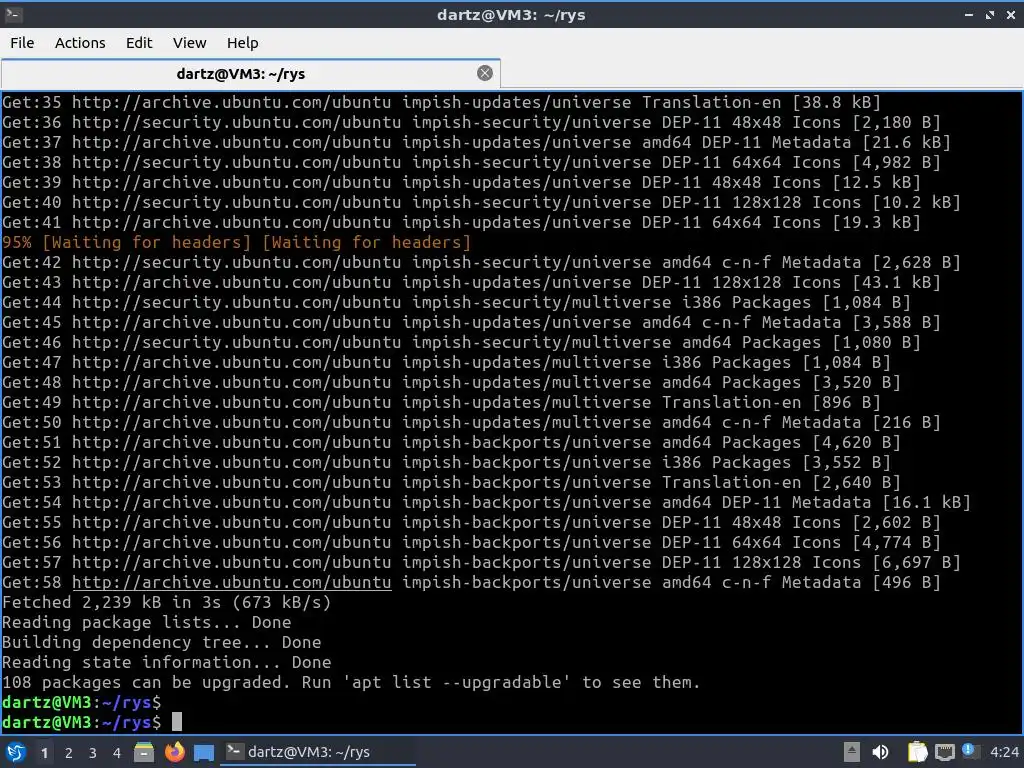Viewport: 1024px width, 768px height.
Task: Open the Actions menu
Action: click(x=80, y=43)
